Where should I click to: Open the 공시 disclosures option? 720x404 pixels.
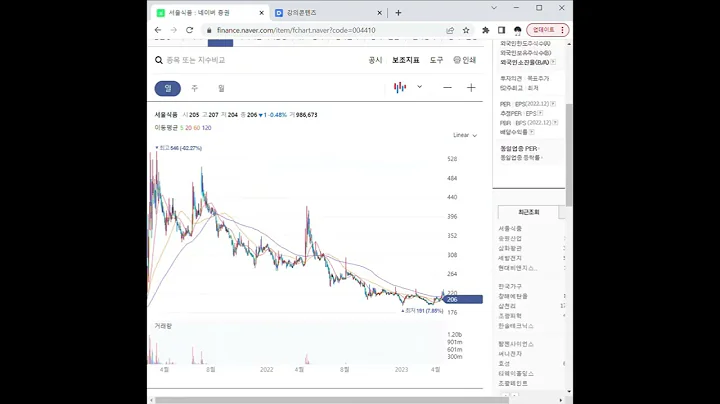(x=375, y=60)
